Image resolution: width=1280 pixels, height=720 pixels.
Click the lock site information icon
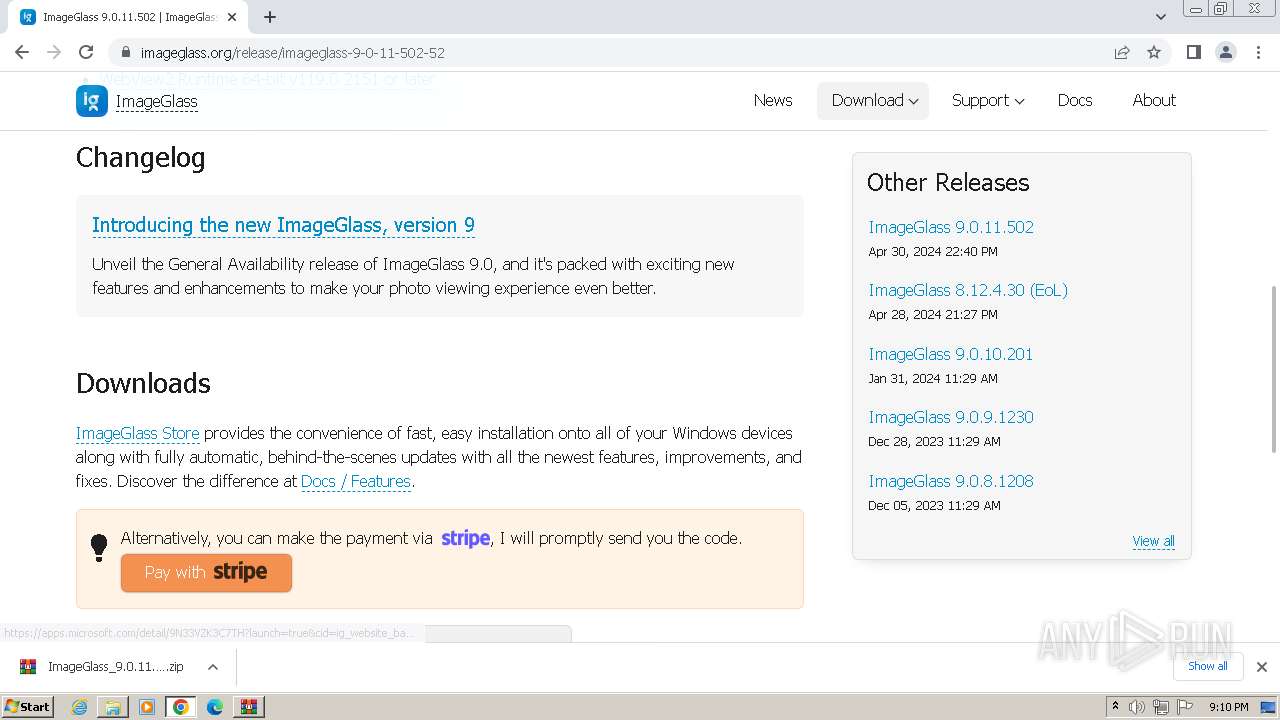click(126, 52)
